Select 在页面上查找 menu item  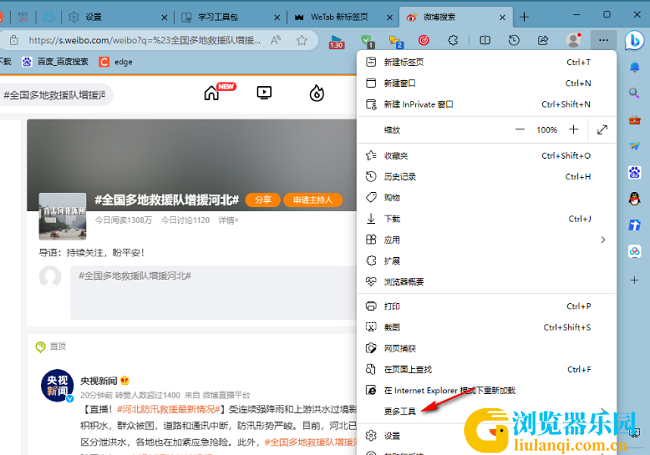tap(487, 370)
